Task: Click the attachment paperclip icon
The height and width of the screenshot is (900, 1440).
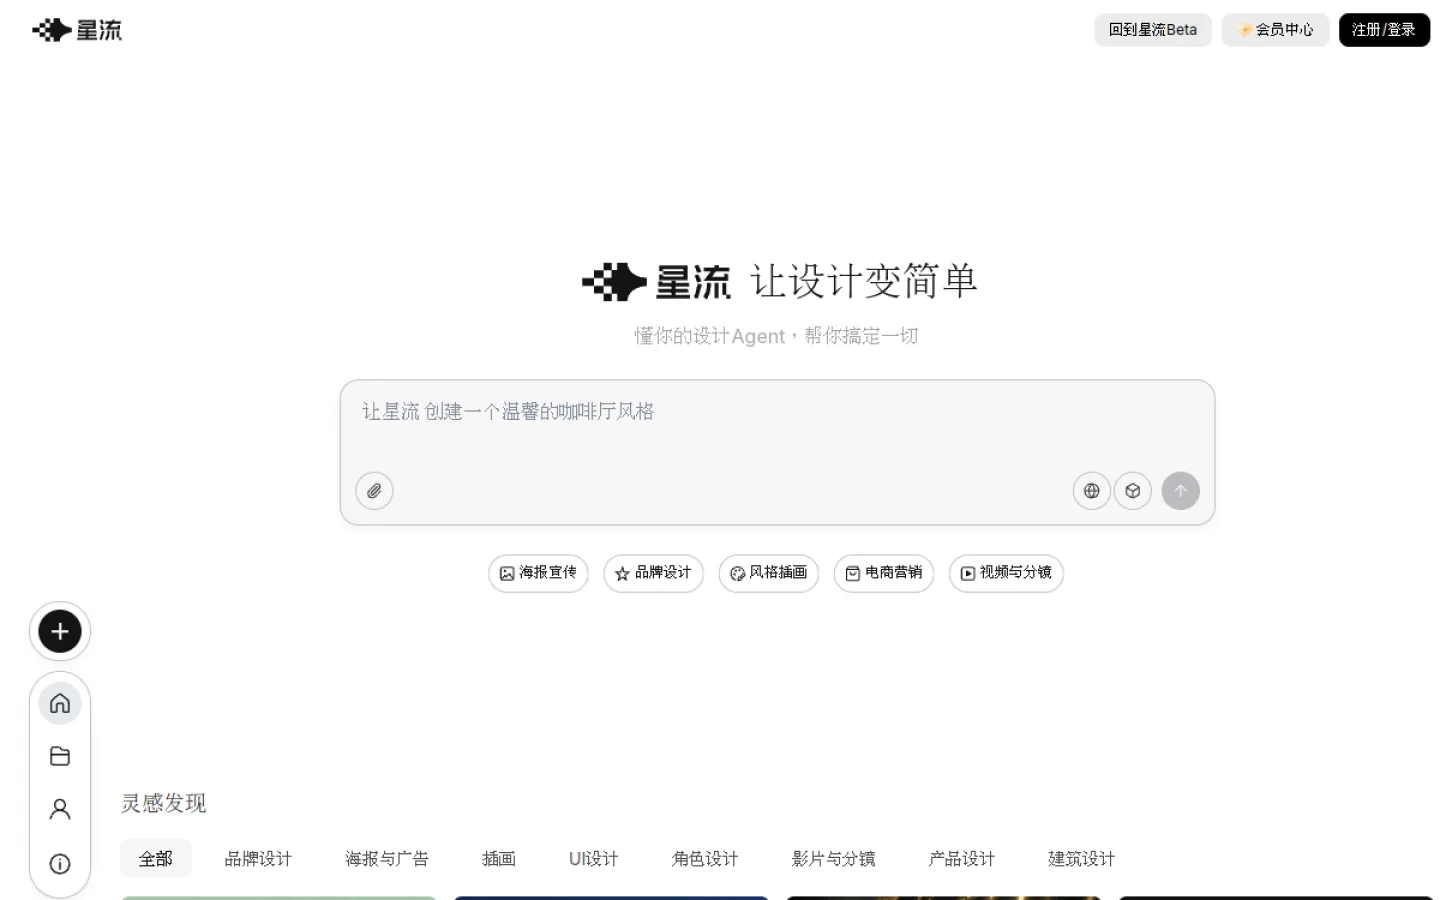Action: point(374,491)
